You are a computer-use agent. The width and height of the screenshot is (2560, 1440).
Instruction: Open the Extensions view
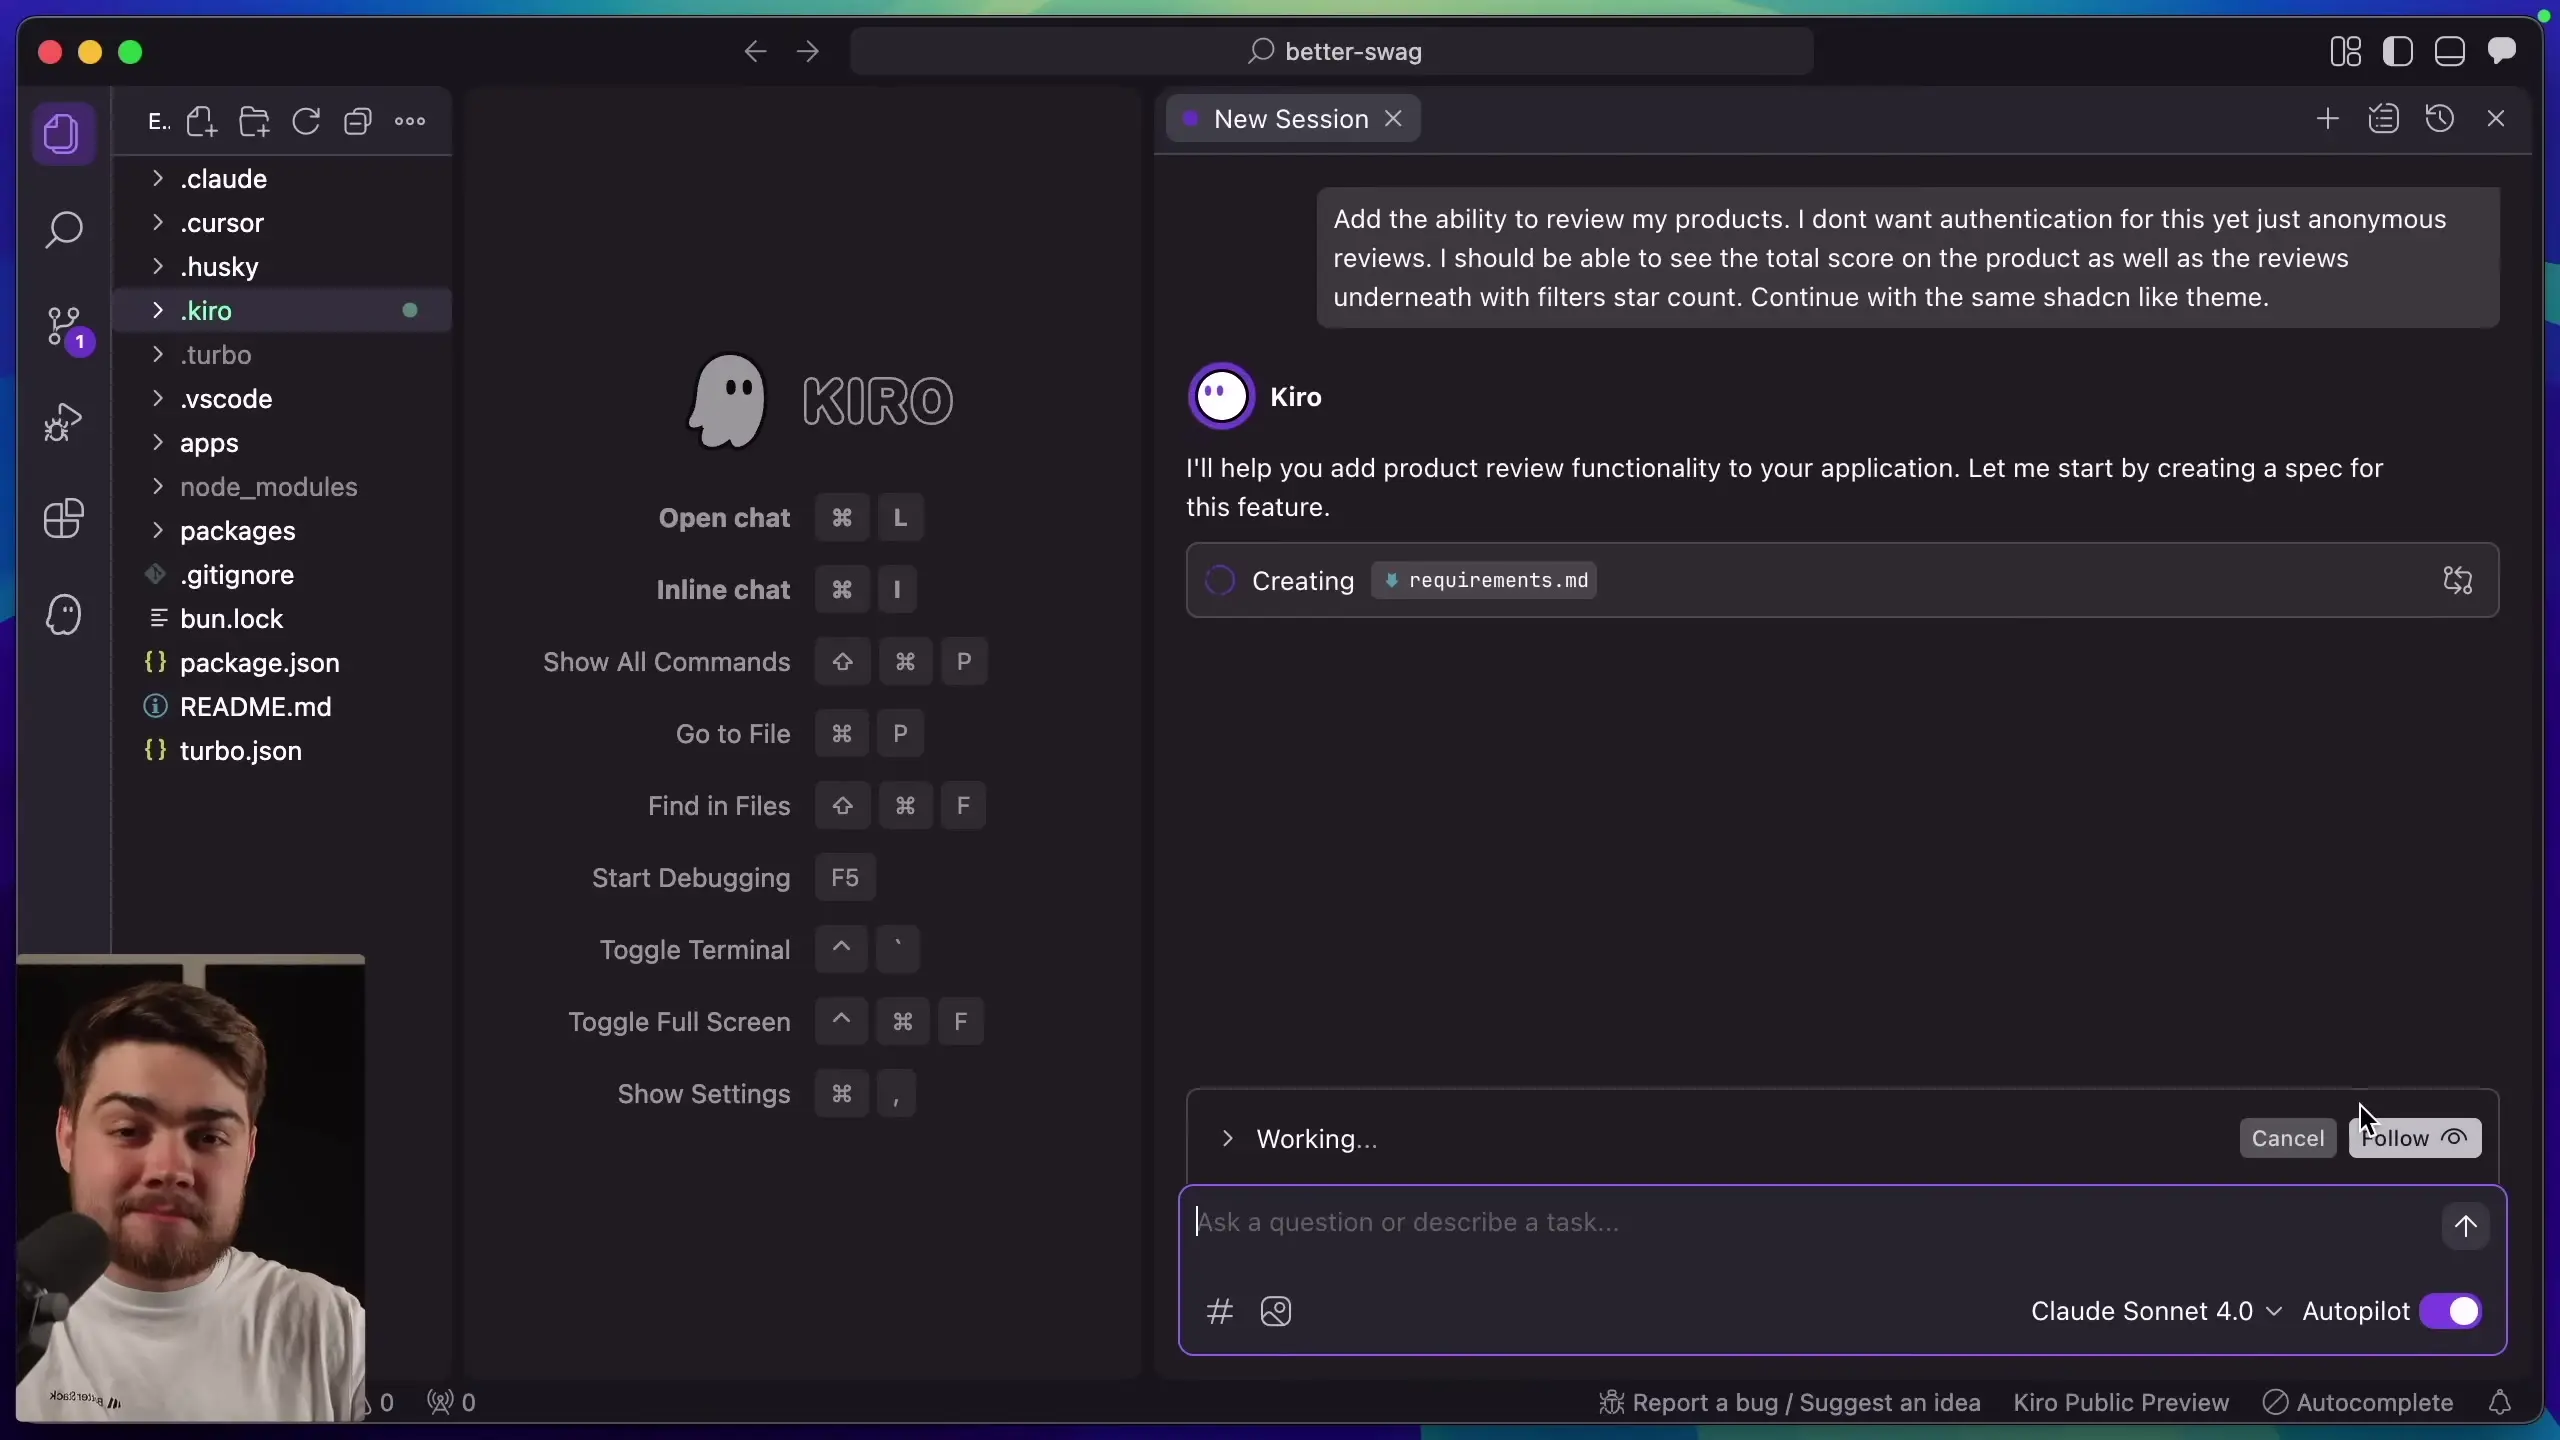click(x=63, y=518)
